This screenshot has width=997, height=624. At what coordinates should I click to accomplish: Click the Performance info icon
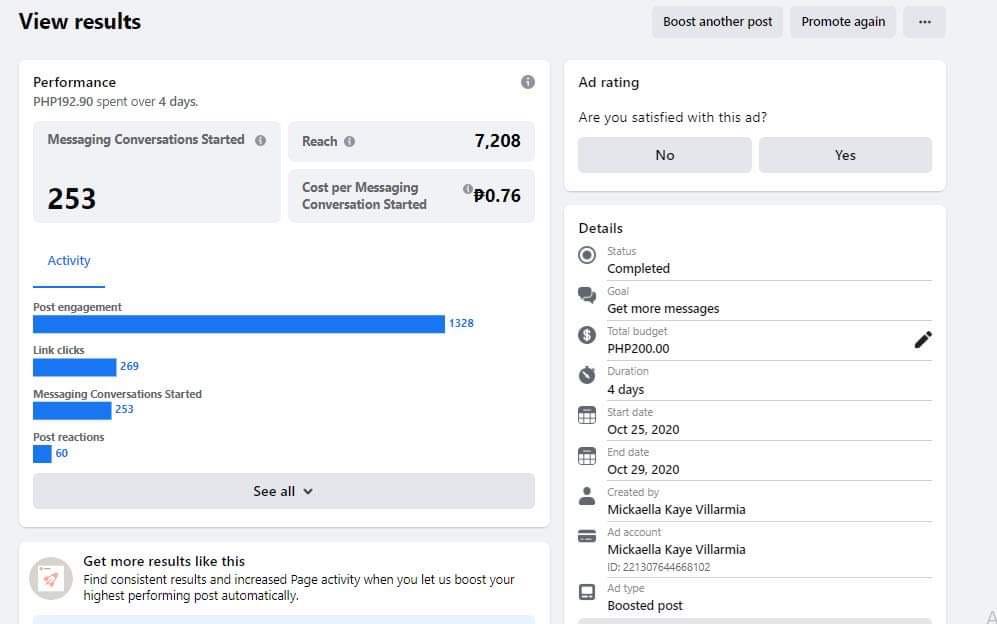pyautogui.click(x=528, y=82)
